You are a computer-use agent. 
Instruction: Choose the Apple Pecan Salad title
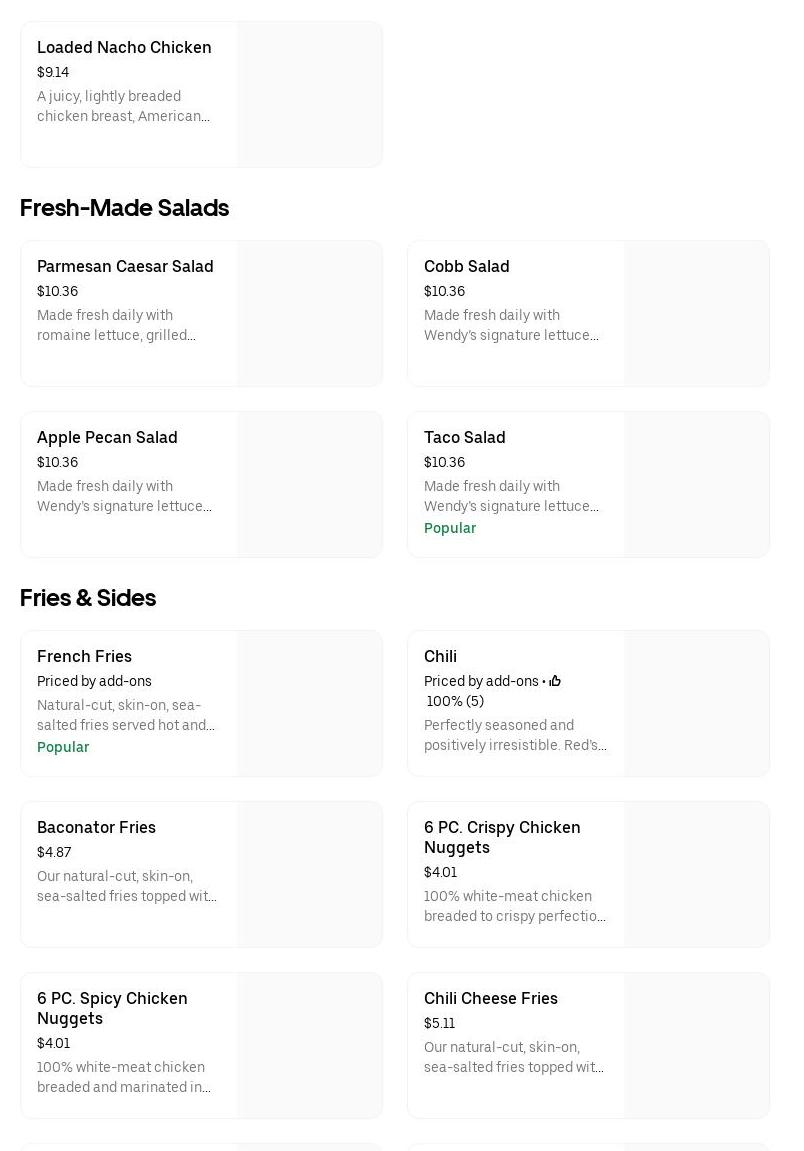coord(107,437)
